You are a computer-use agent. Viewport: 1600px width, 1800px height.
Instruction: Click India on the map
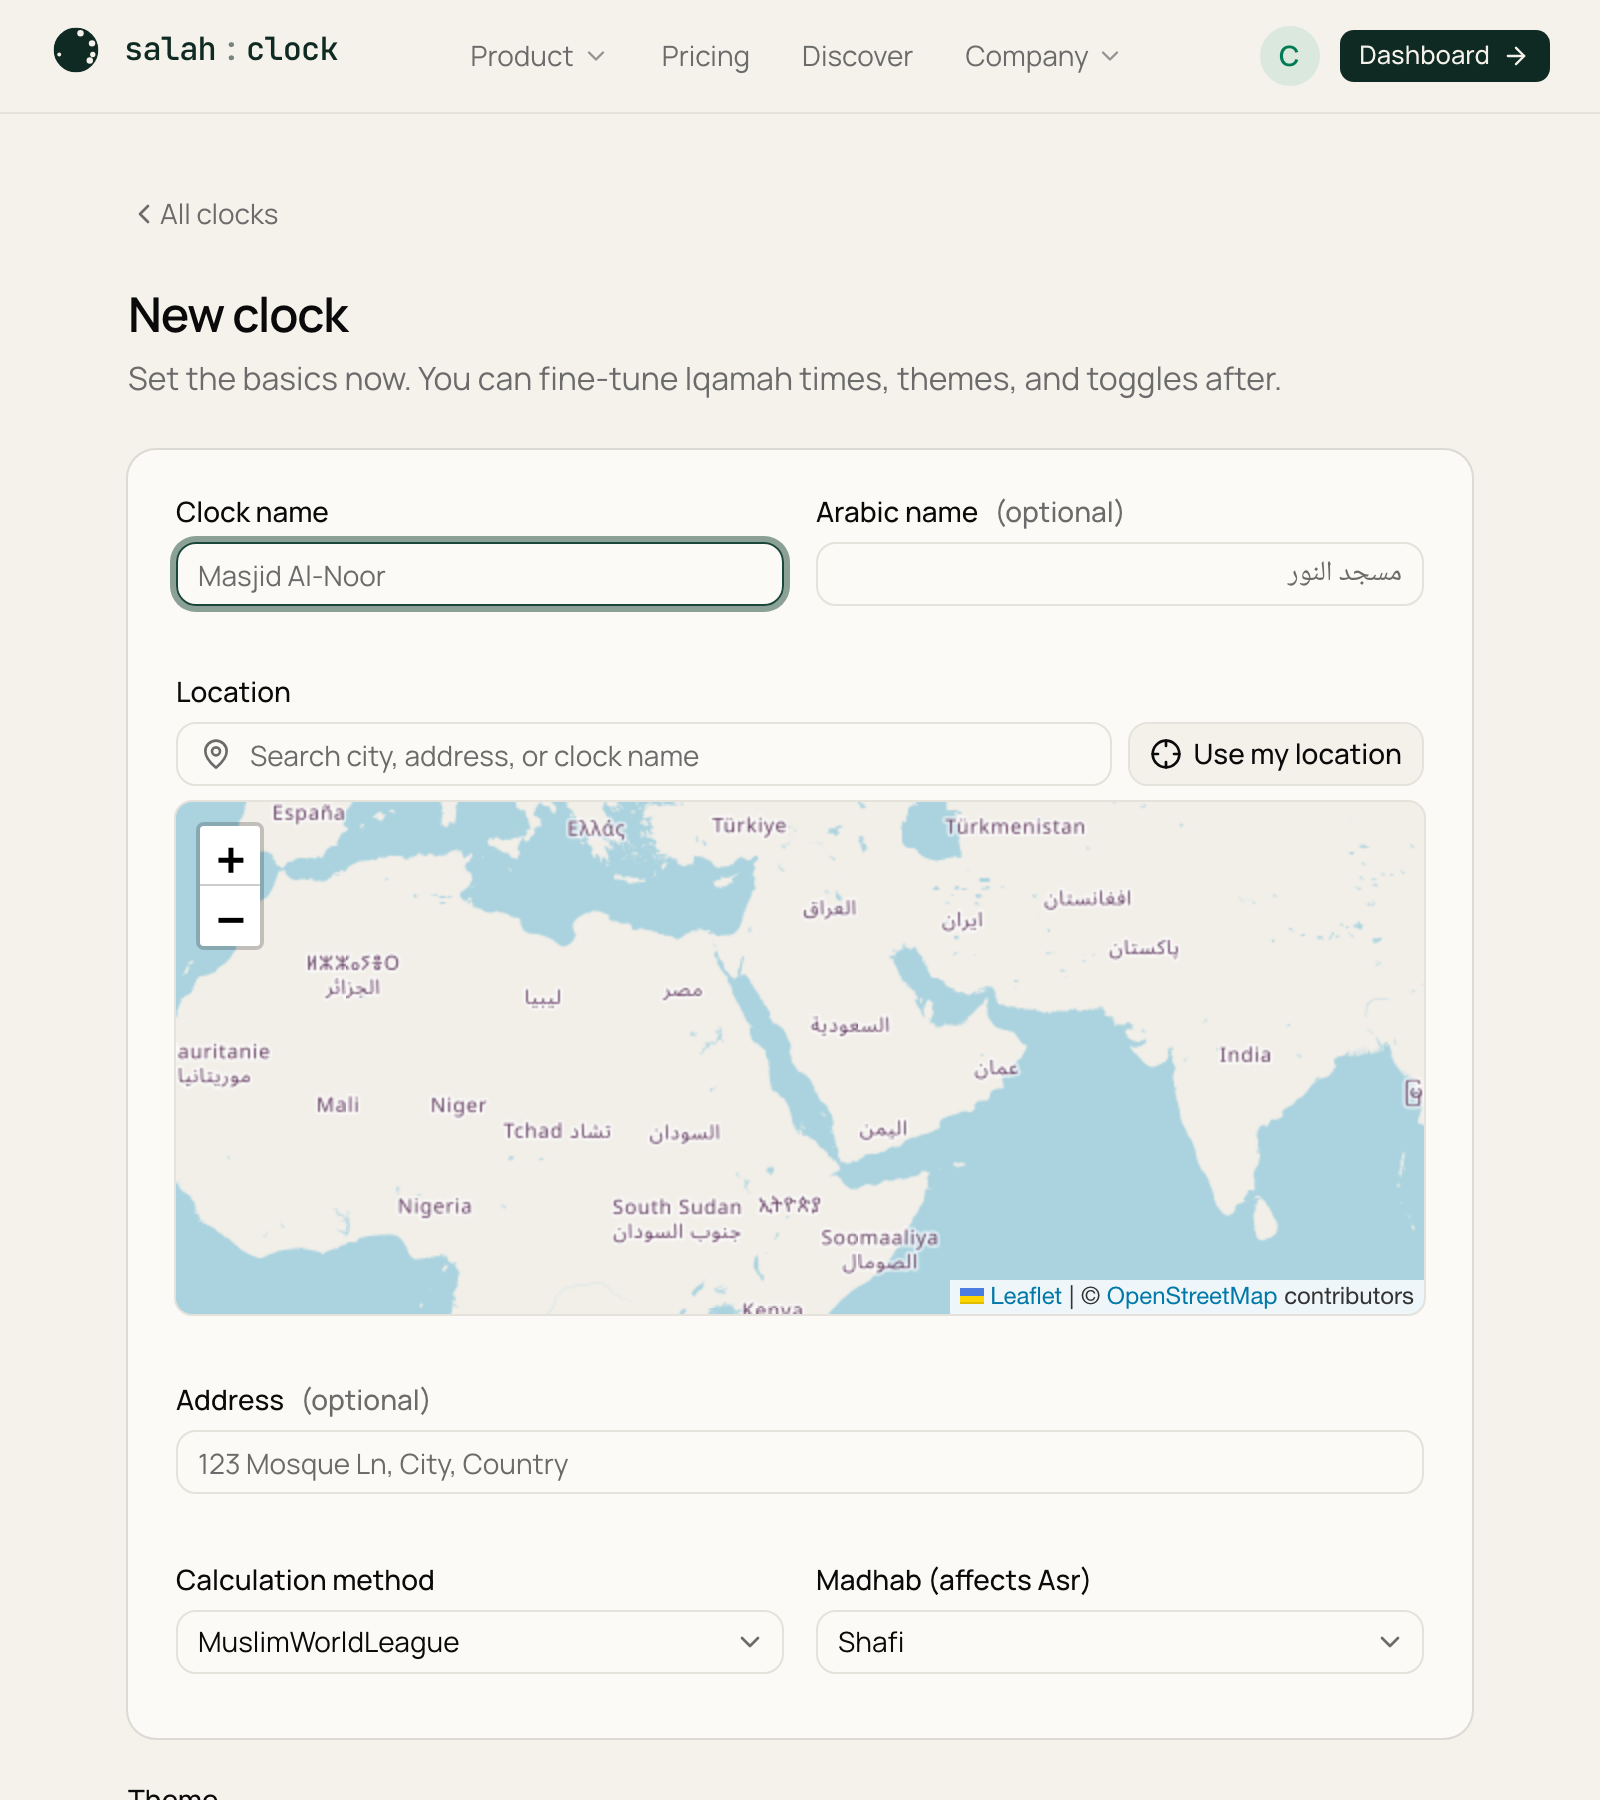coord(1245,1054)
